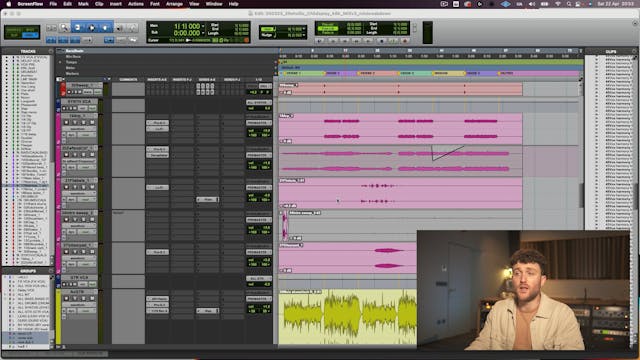
Task: Record enable the AcGTR track
Action: pos(67,298)
